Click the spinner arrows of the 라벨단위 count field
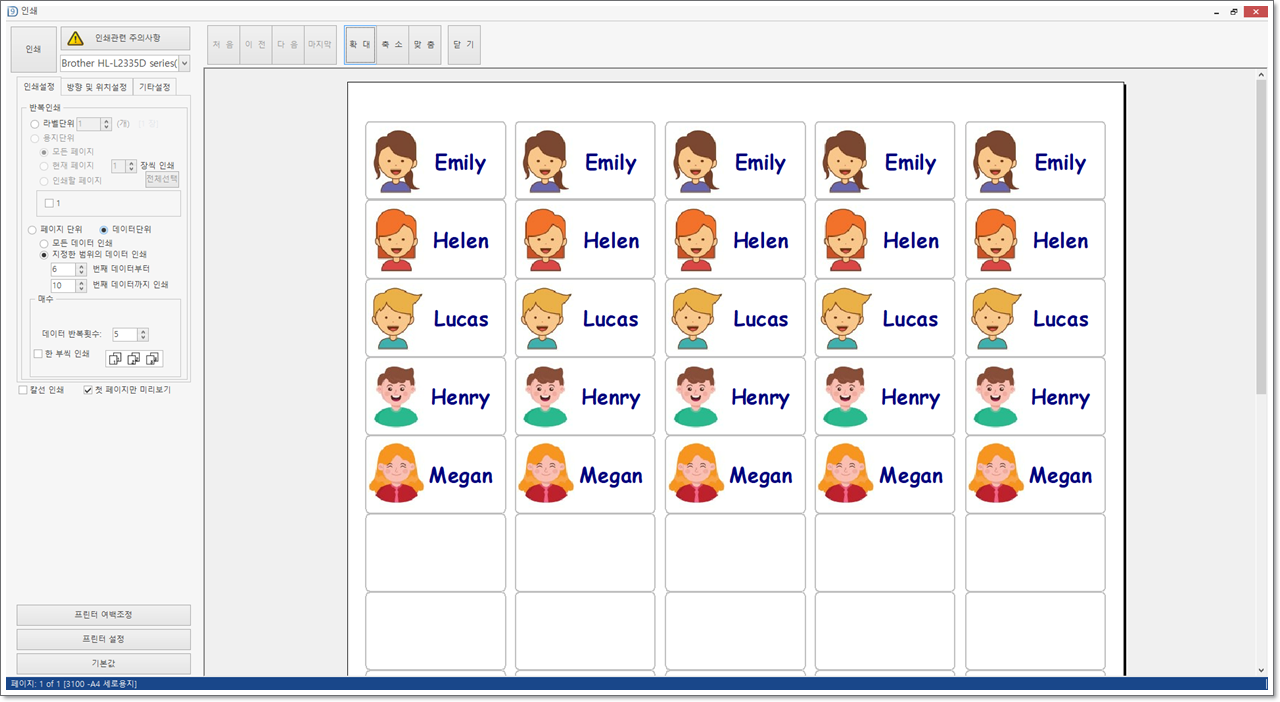Viewport: 1280px width, 702px height. click(106, 124)
